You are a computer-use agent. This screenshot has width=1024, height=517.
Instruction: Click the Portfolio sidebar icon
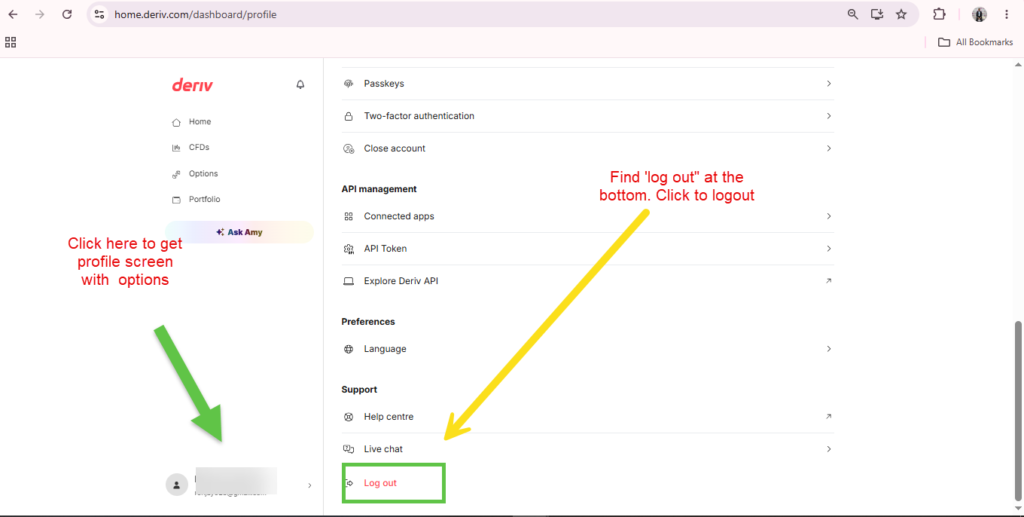click(176, 200)
